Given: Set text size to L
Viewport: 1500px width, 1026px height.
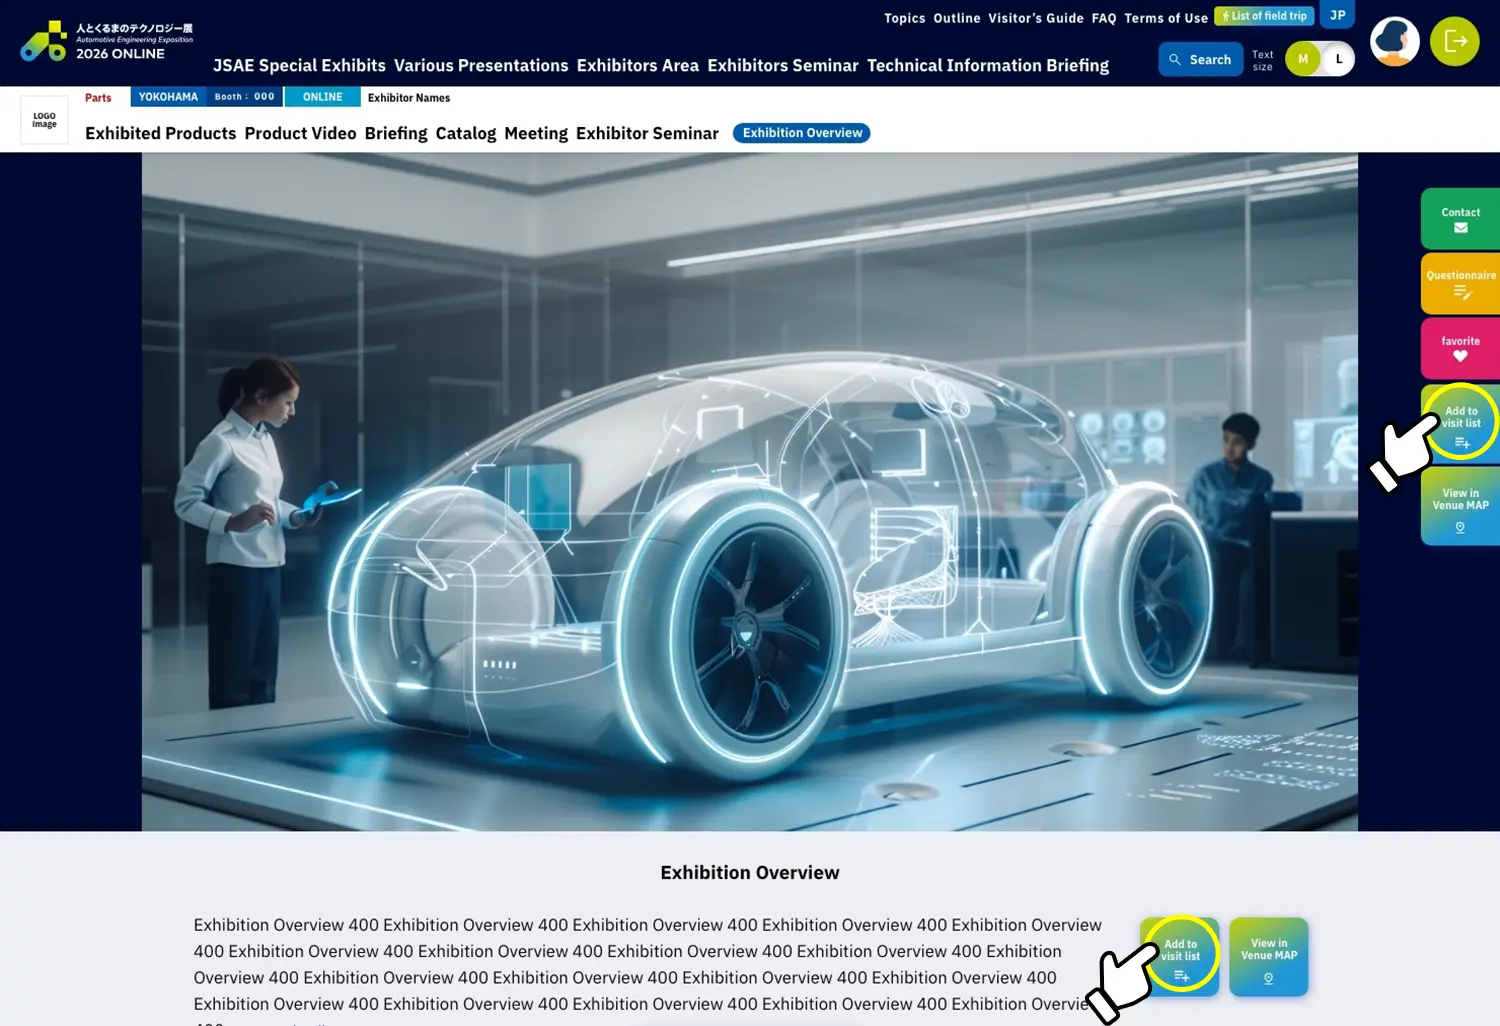Looking at the screenshot, I should click(1339, 59).
